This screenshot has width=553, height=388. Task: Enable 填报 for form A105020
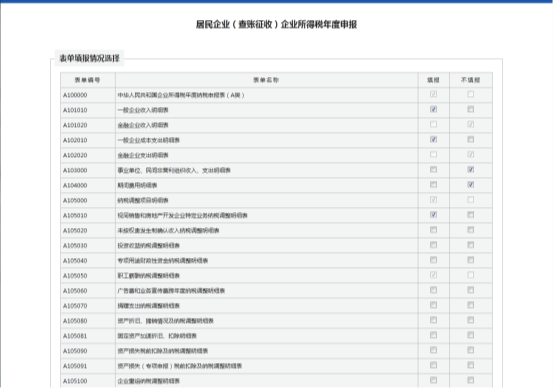pos(433,230)
